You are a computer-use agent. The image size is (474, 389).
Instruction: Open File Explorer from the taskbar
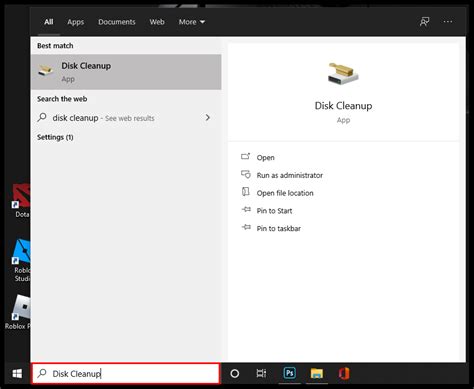[x=317, y=373]
